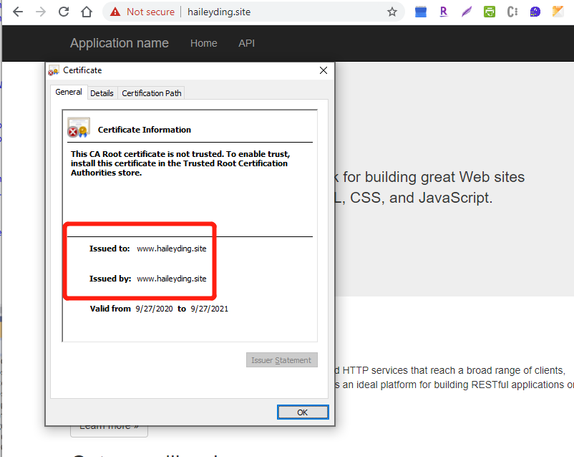
Task: Open the Home navigation link
Action: (x=204, y=43)
